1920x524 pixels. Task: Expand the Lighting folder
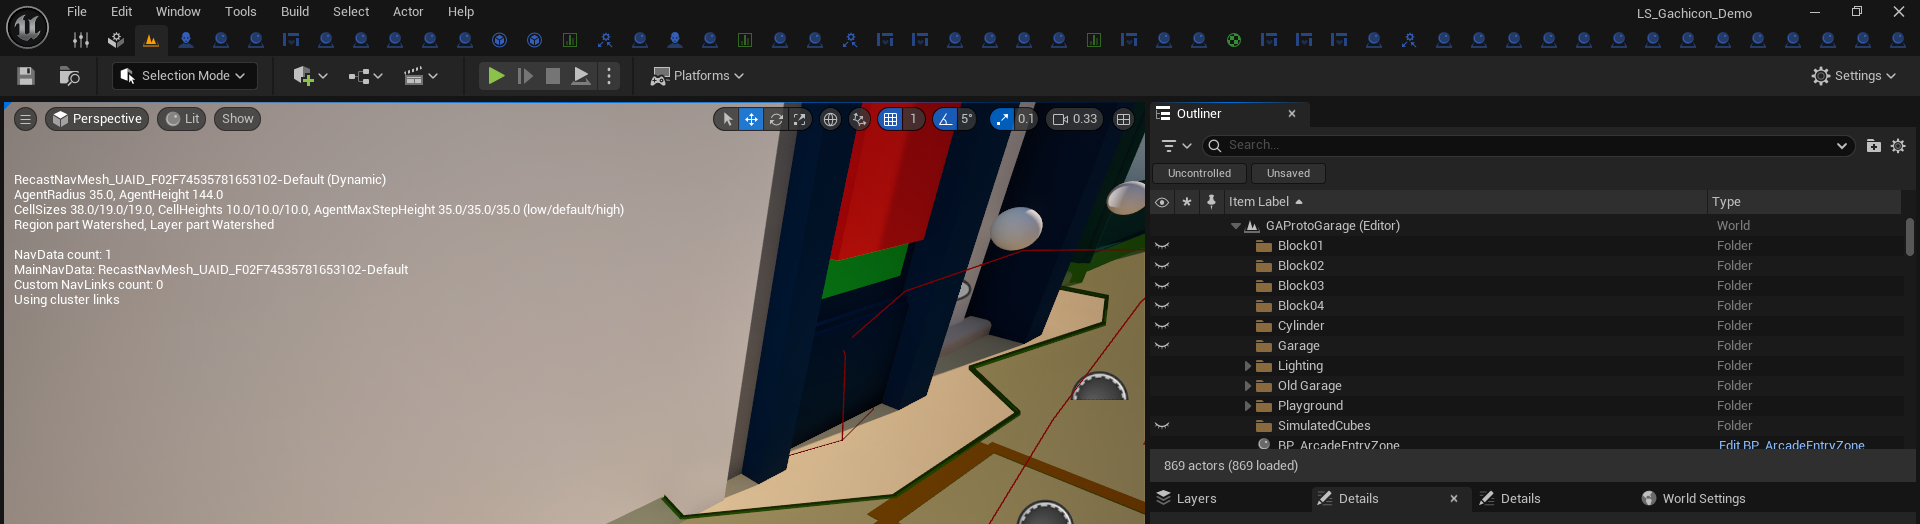[x=1248, y=366]
